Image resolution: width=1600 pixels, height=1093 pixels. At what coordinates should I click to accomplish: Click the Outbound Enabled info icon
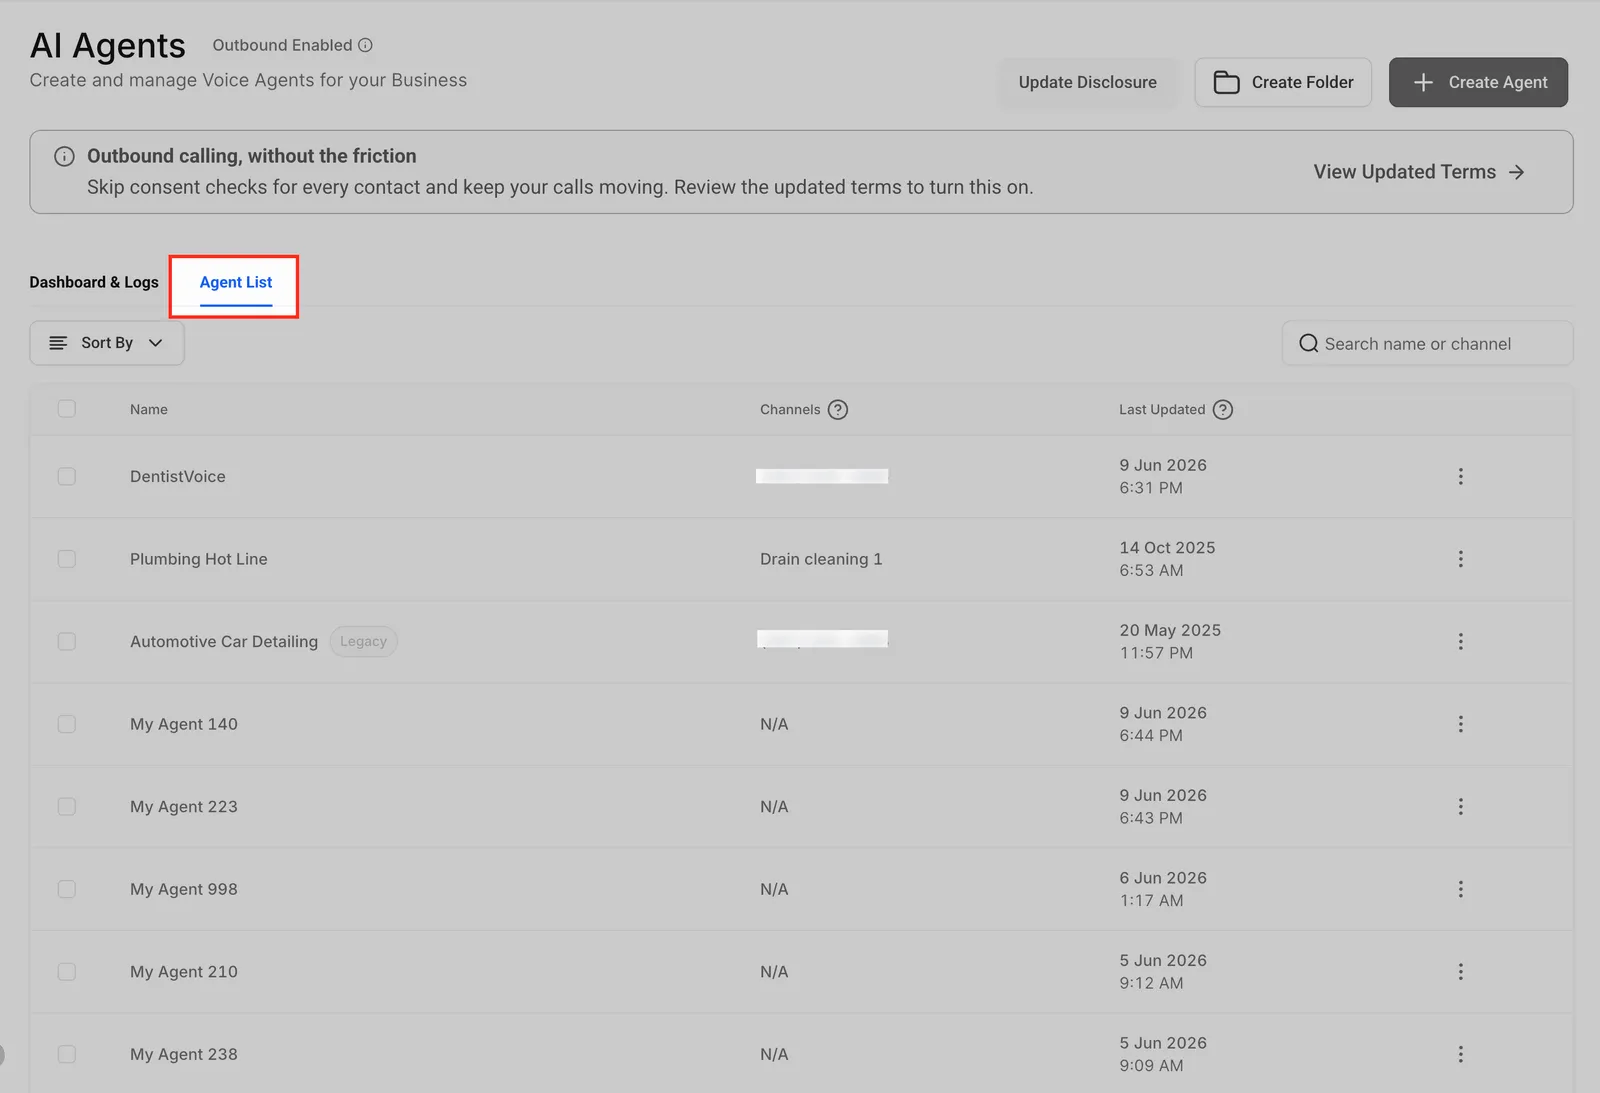365,45
